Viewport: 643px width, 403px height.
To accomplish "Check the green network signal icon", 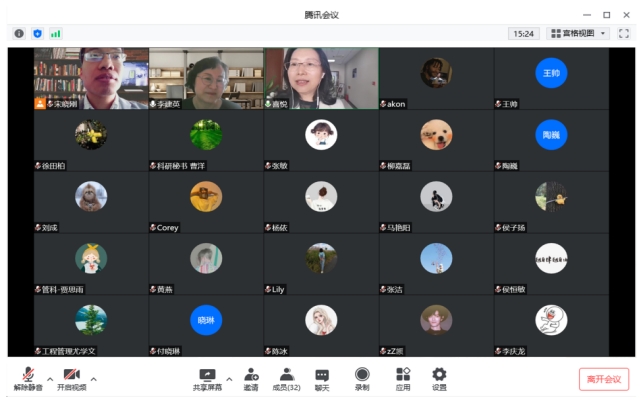I will [56, 33].
